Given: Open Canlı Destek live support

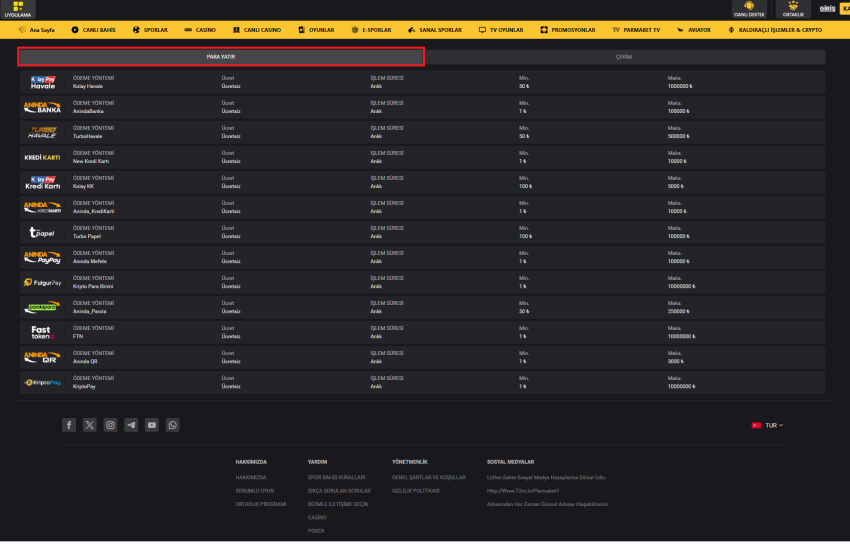Looking at the screenshot, I should click(x=749, y=9).
